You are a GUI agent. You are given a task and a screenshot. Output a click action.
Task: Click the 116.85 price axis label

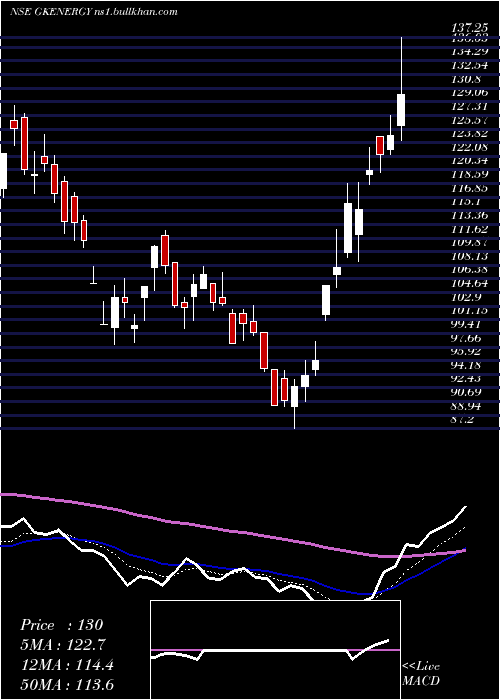[470, 188]
